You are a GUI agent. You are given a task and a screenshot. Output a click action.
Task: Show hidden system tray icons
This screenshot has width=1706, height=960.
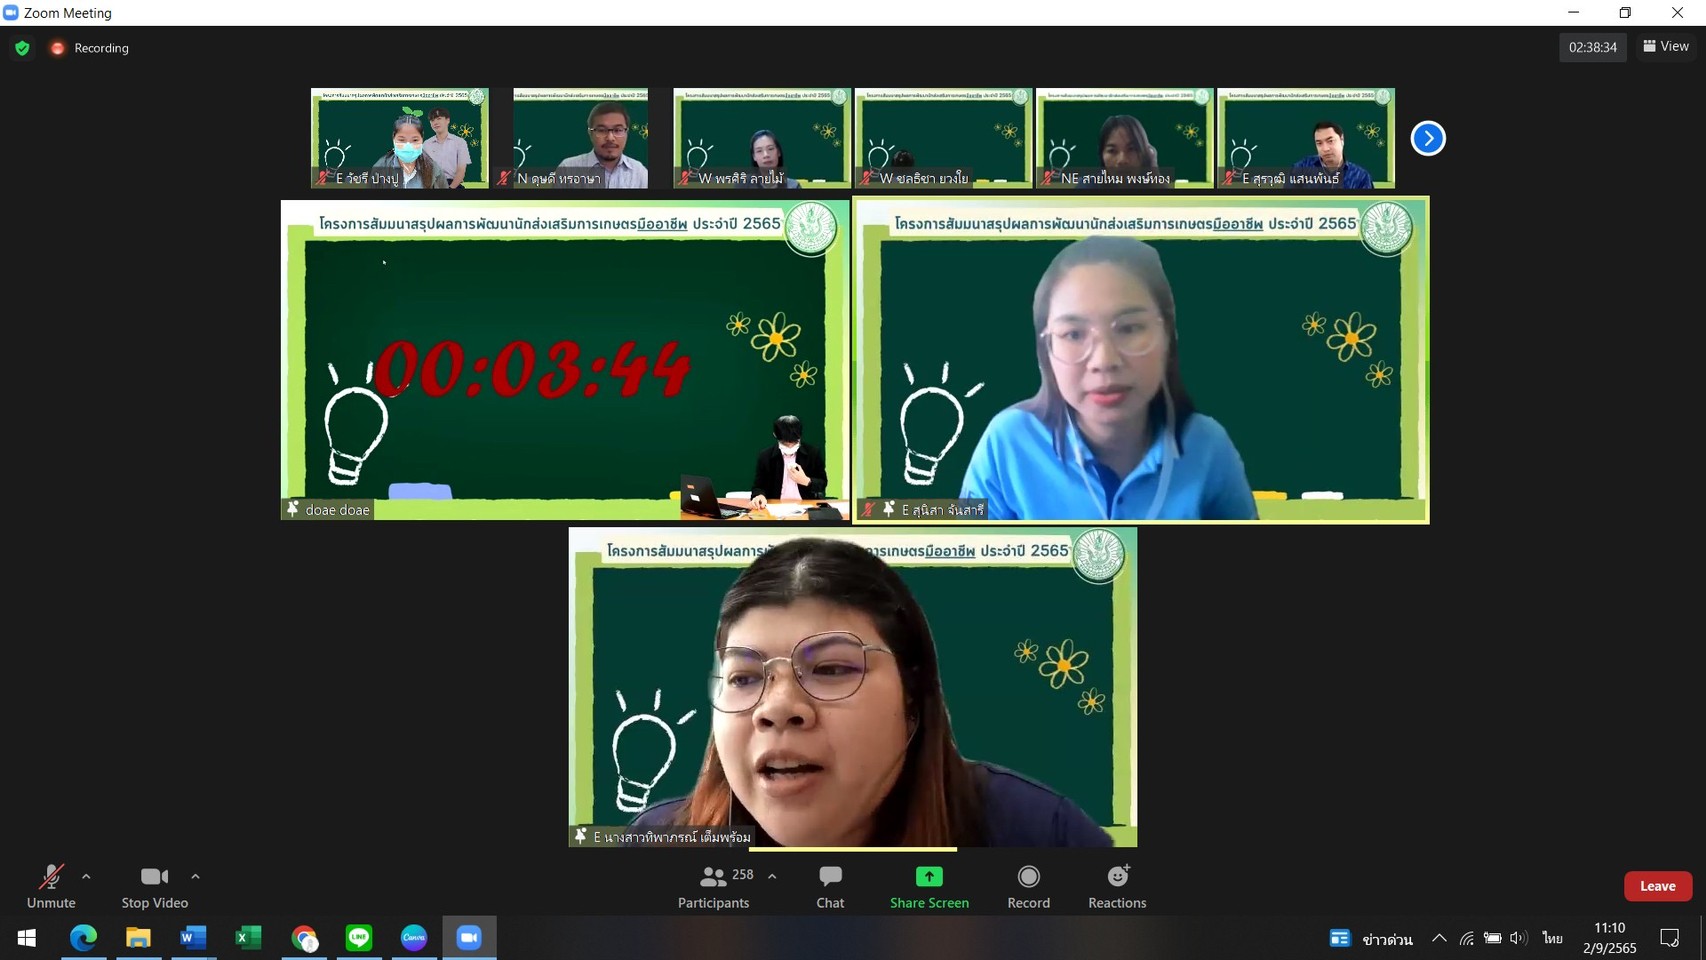(1439, 938)
